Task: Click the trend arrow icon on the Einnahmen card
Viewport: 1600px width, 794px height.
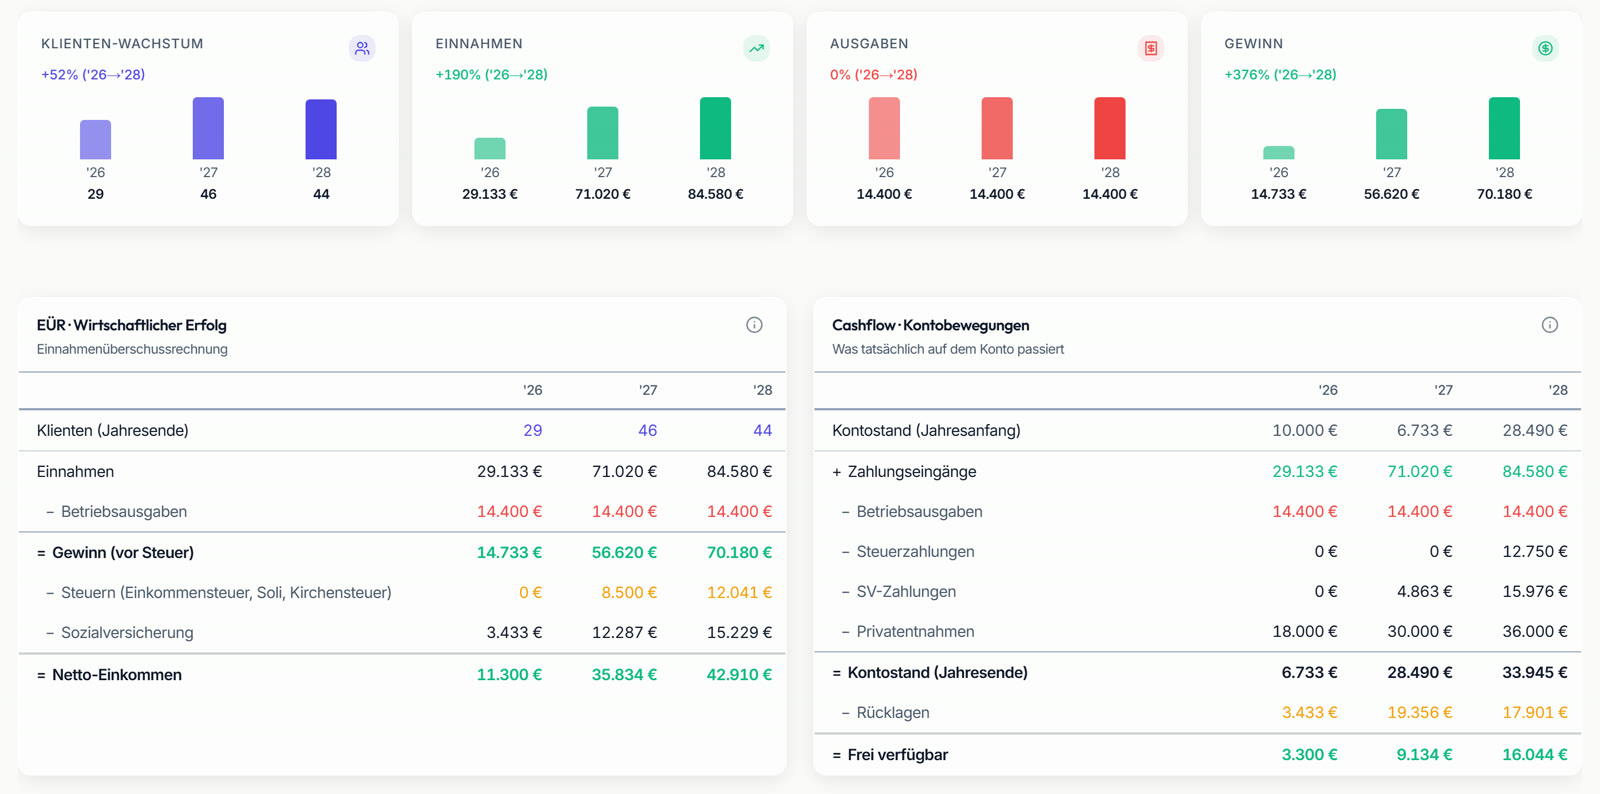Action: click(x=757, y=48)
